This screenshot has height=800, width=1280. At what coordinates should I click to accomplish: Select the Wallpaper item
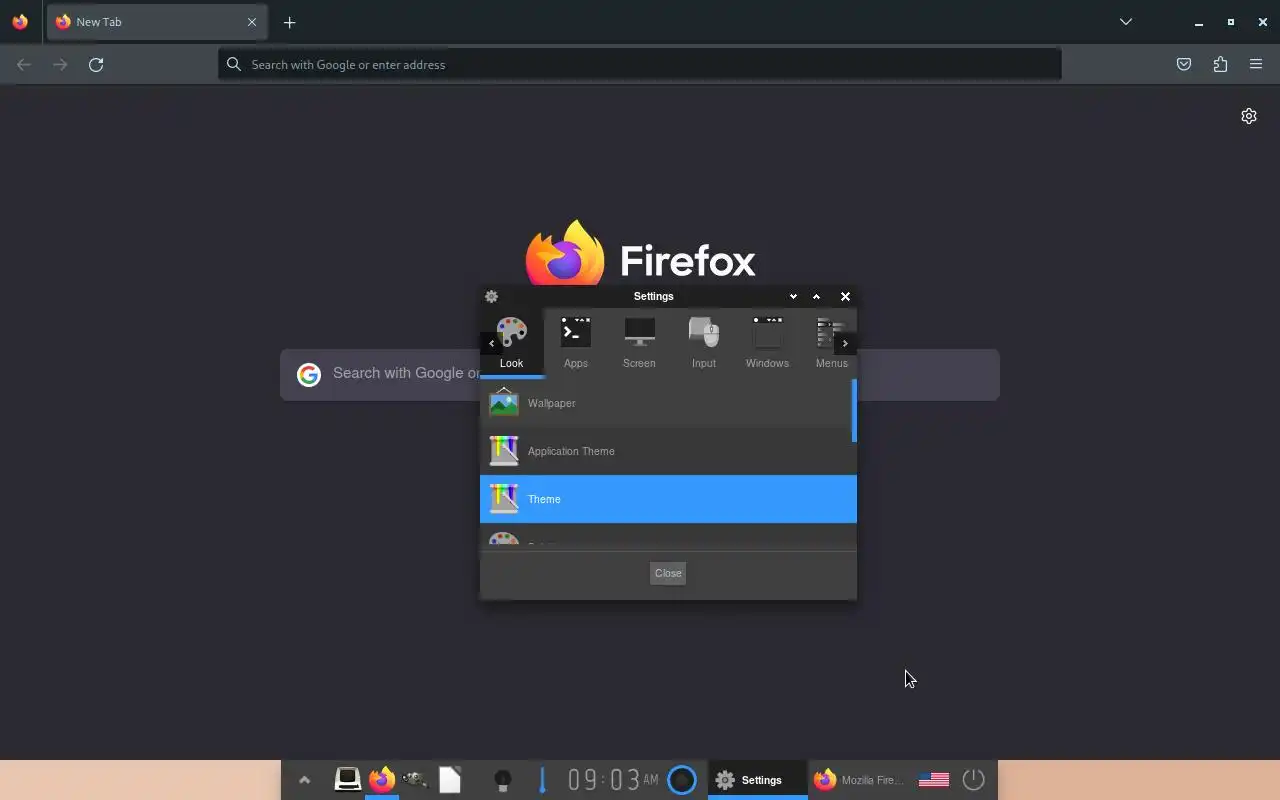click(665, 403)
